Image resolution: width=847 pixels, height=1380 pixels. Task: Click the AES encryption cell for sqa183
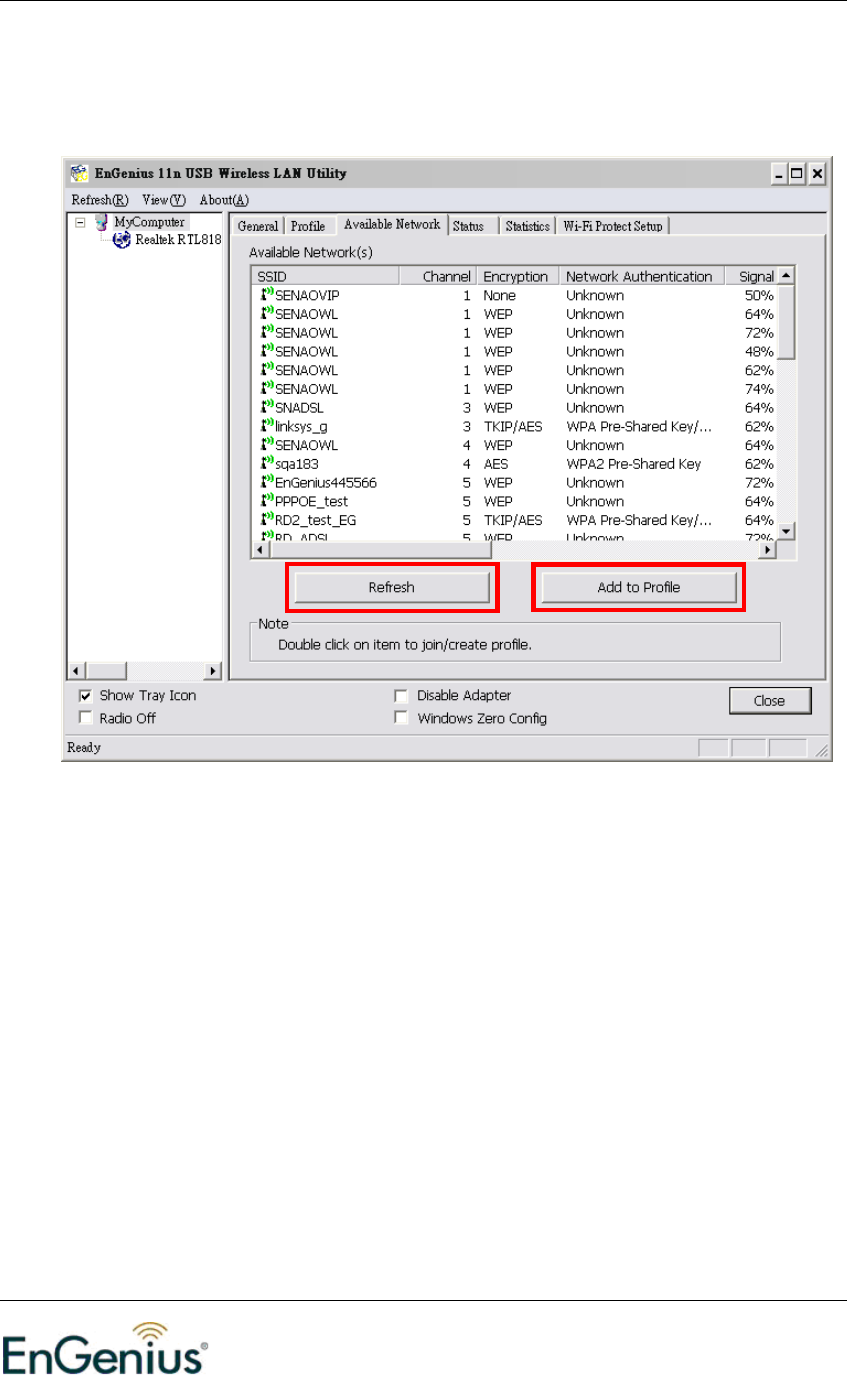[x=496, y=464]
